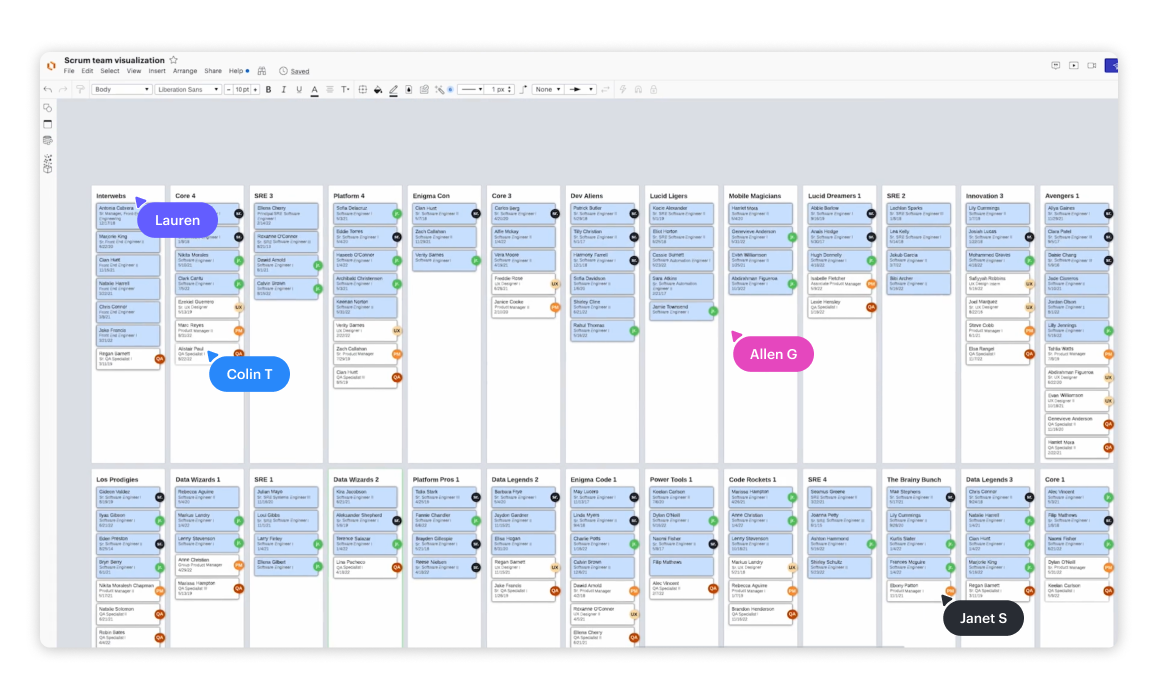
Task: Open the Liberation Sans font dropdown
Action: 187,90
